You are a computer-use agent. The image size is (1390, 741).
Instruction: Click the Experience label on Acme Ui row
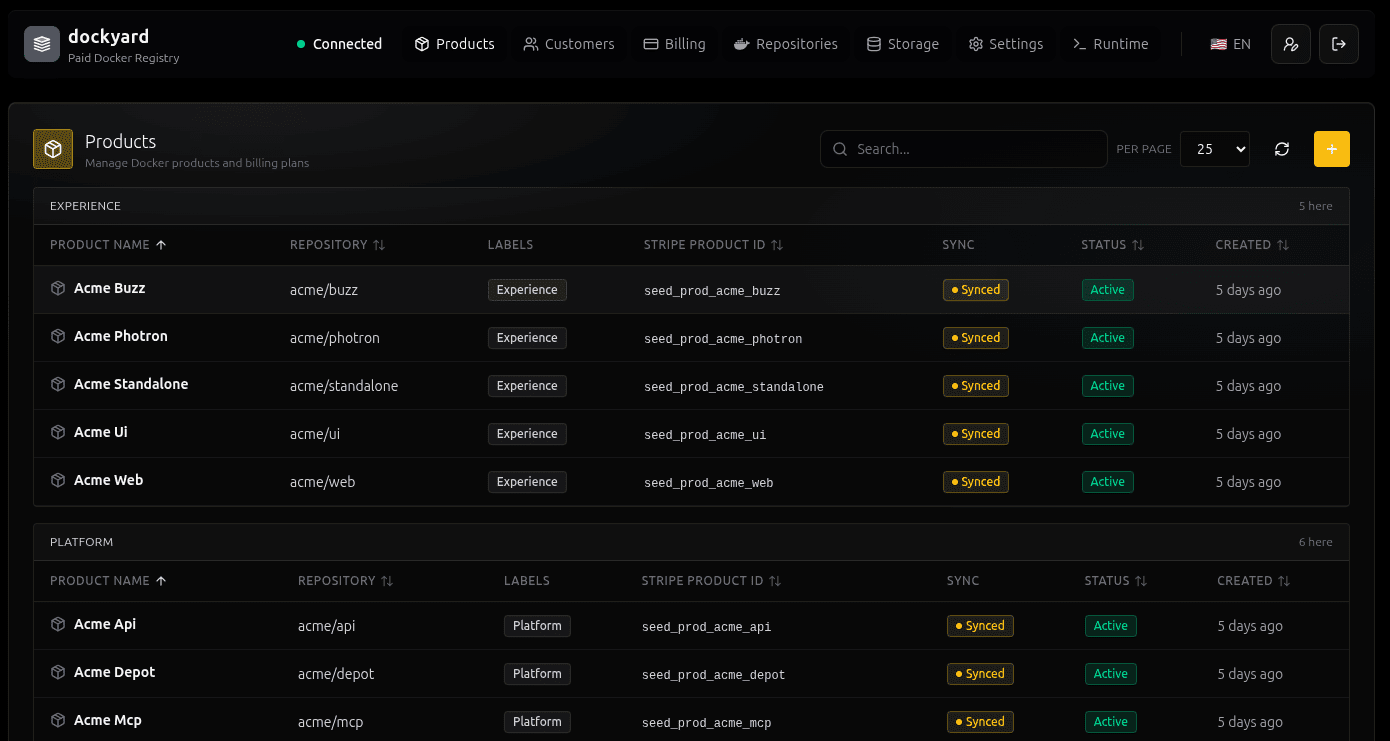tap(527, 434)
